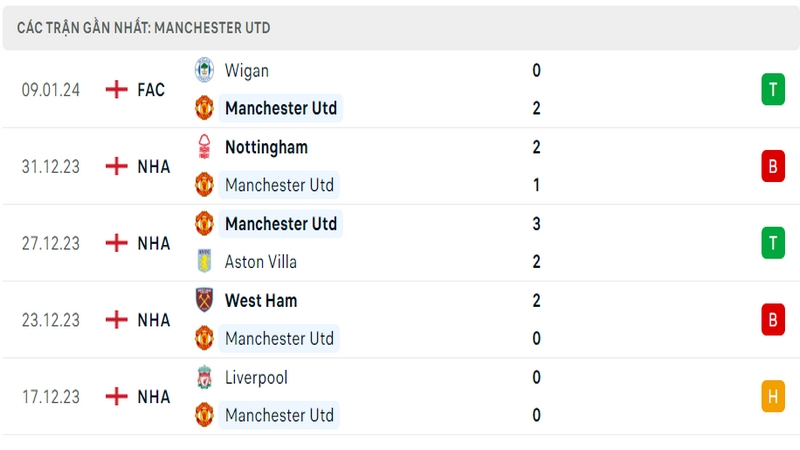Click the West Ham crest icon
Screen dimensions: 800x450
tap(204, 300)
